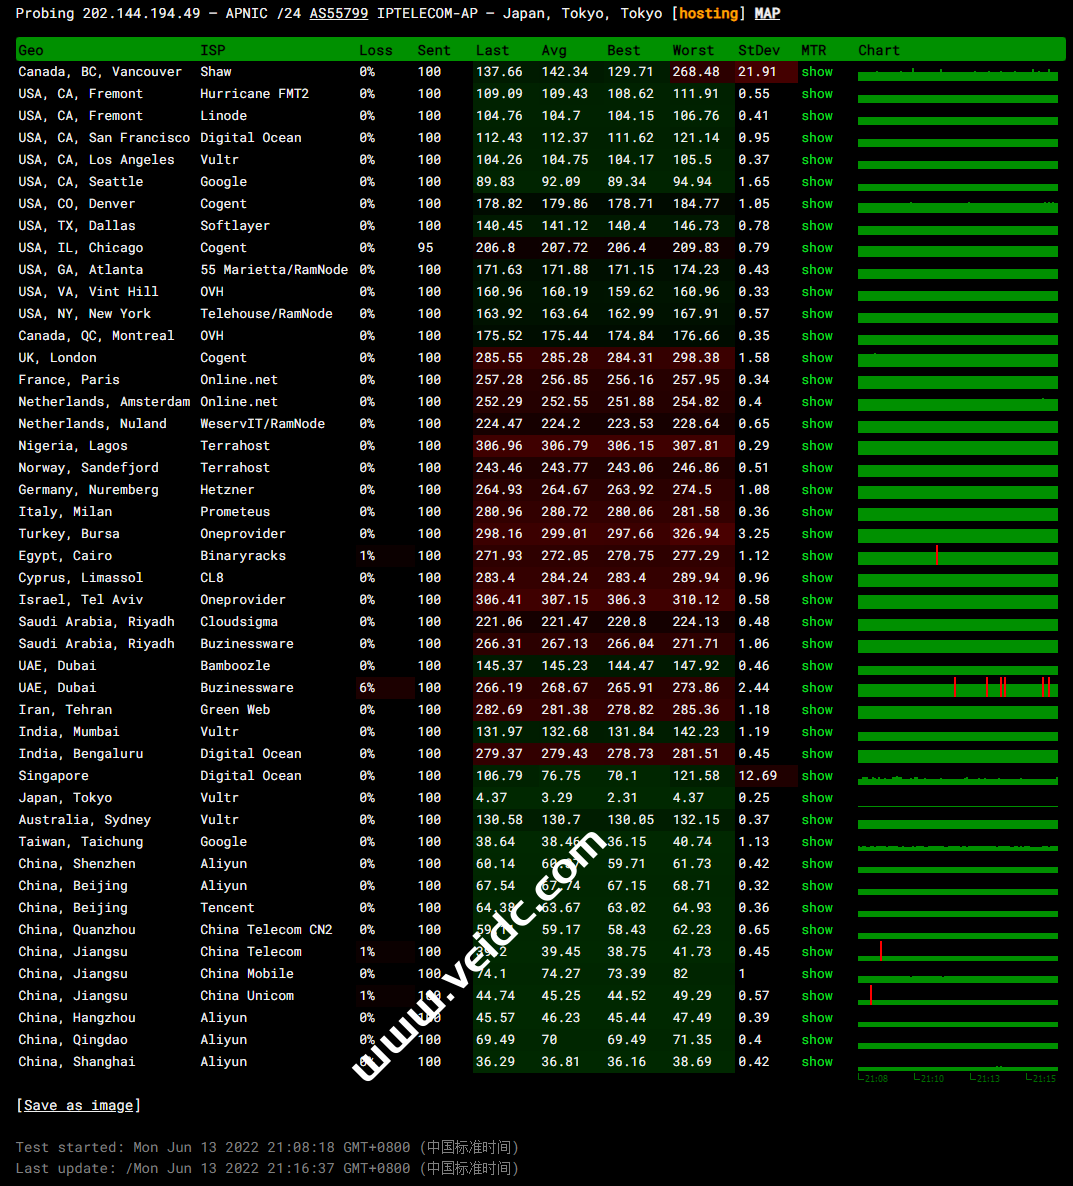The image size is (1073, 1186).
Task: Select 'Norway, Sandefjord' geo text
Action: pos(88,467)
